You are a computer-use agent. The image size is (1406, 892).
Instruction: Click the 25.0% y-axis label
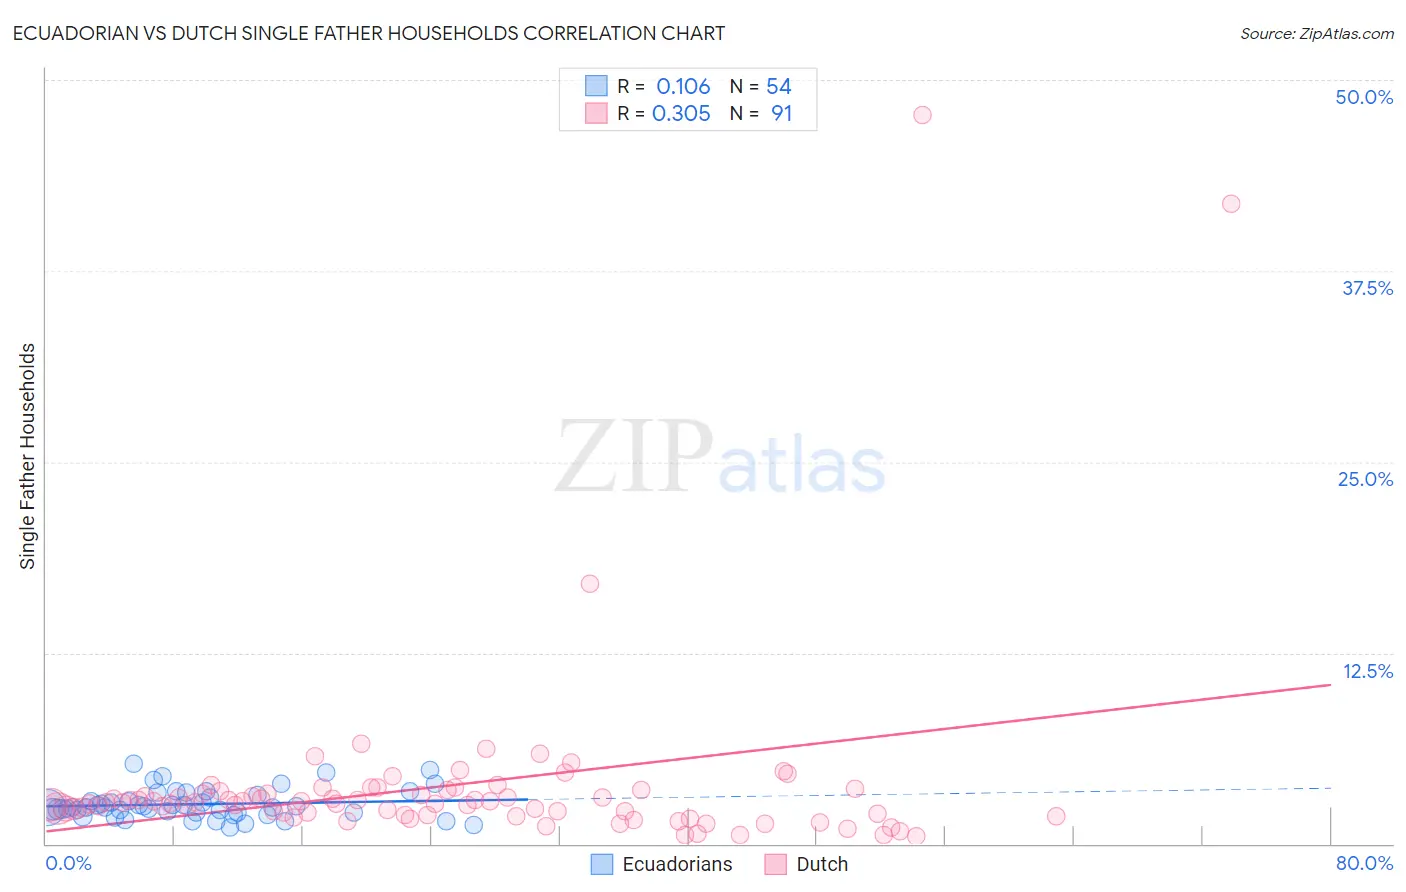coord(1365,479)
